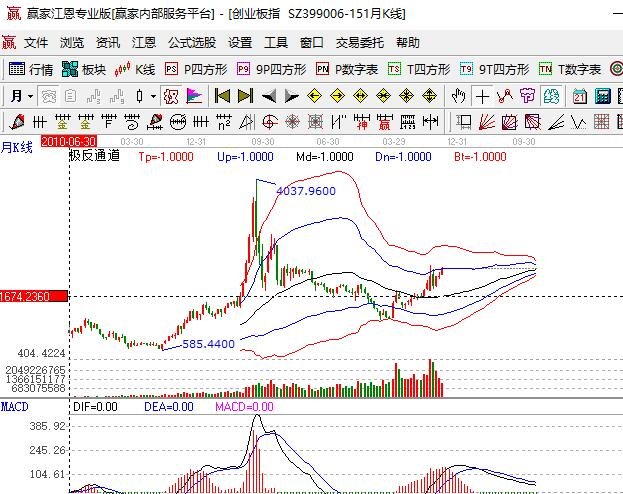Toggle the 权 adjustment icon
Screen dimensions: 623x494
[171, 96]
